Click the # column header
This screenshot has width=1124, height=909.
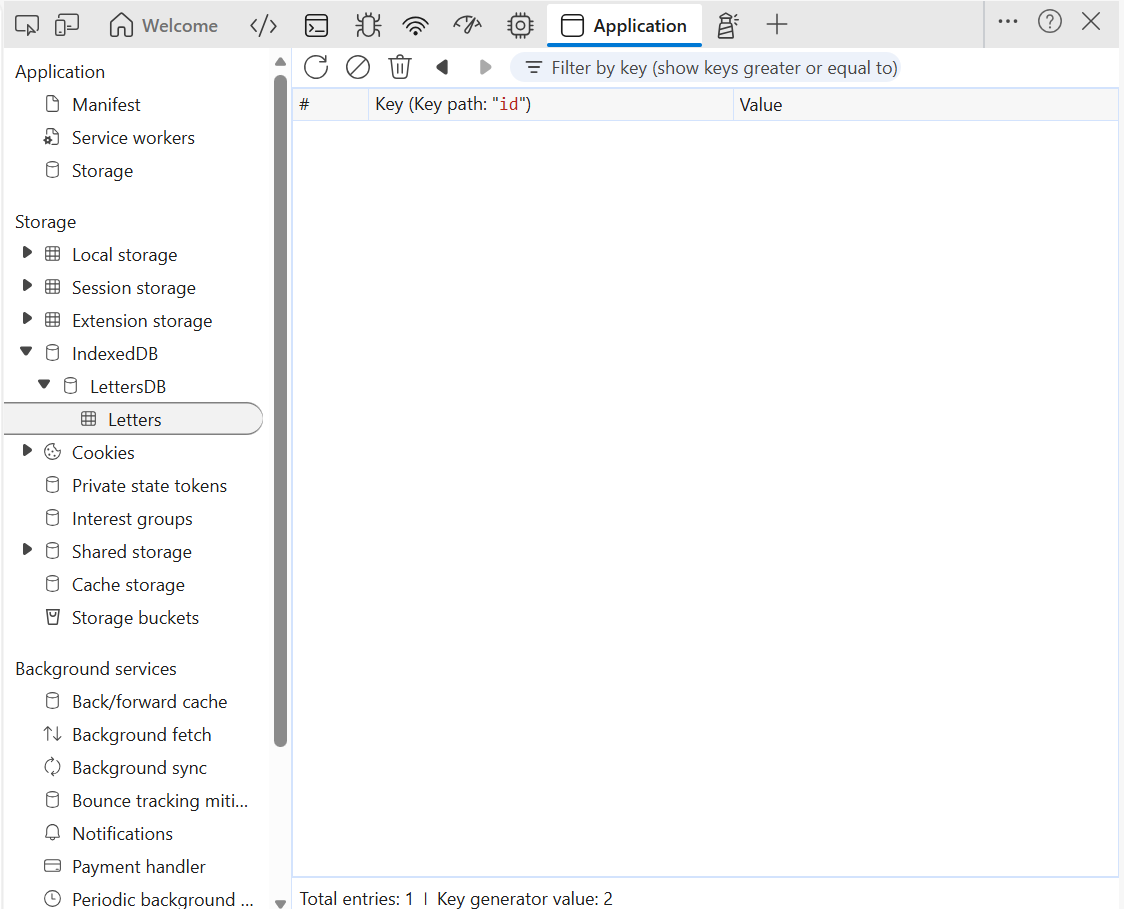330,105
